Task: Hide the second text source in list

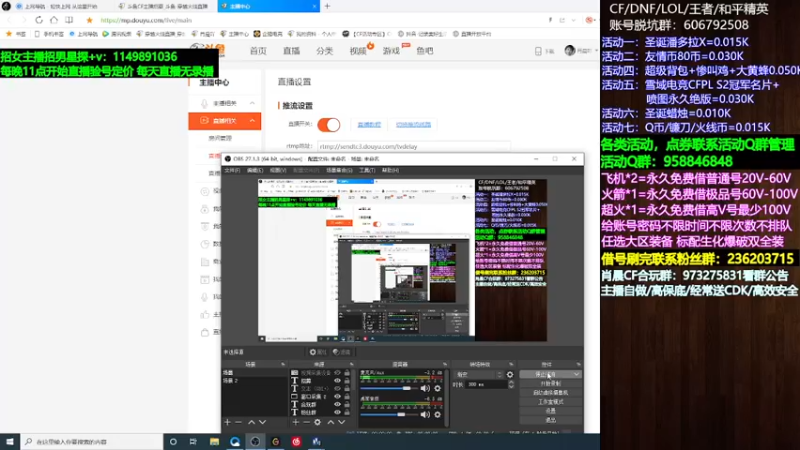Action: pos(337,388)
